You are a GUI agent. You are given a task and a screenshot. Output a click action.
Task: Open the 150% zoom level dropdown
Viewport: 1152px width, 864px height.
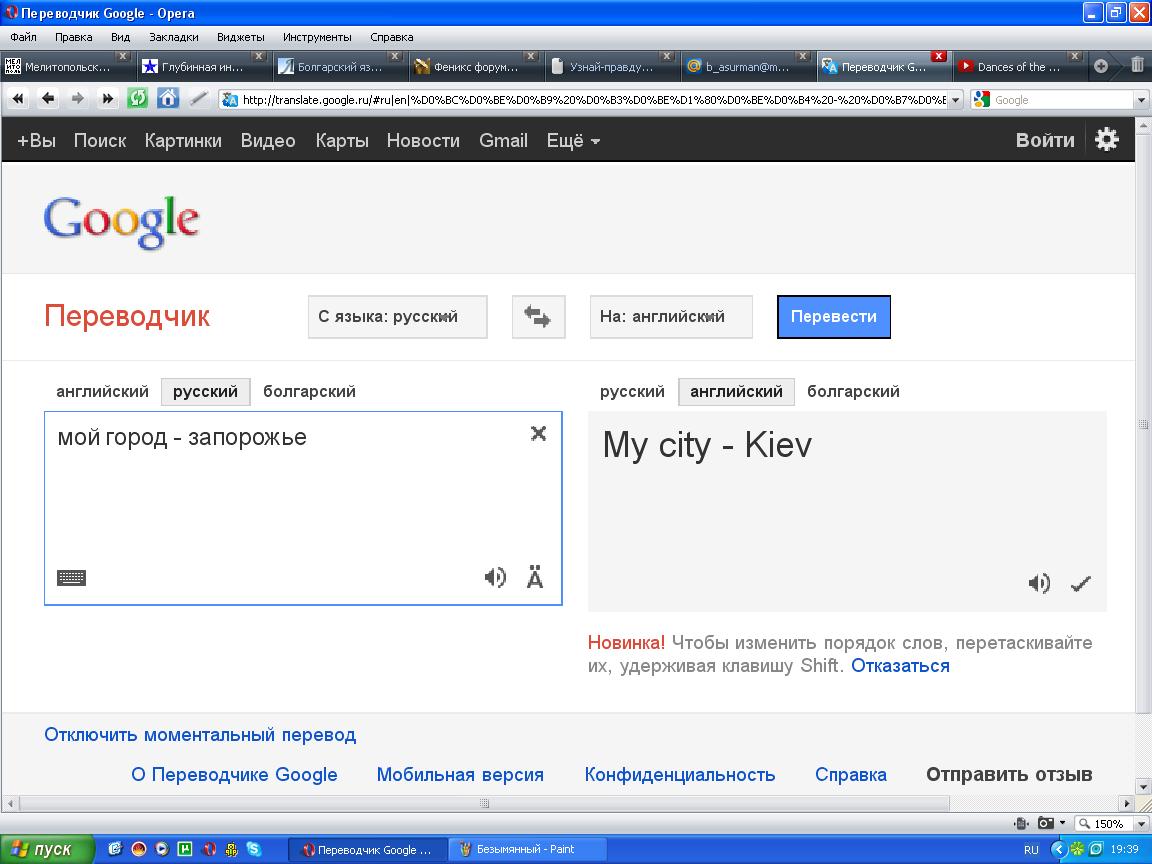[x=1141, y=824]
